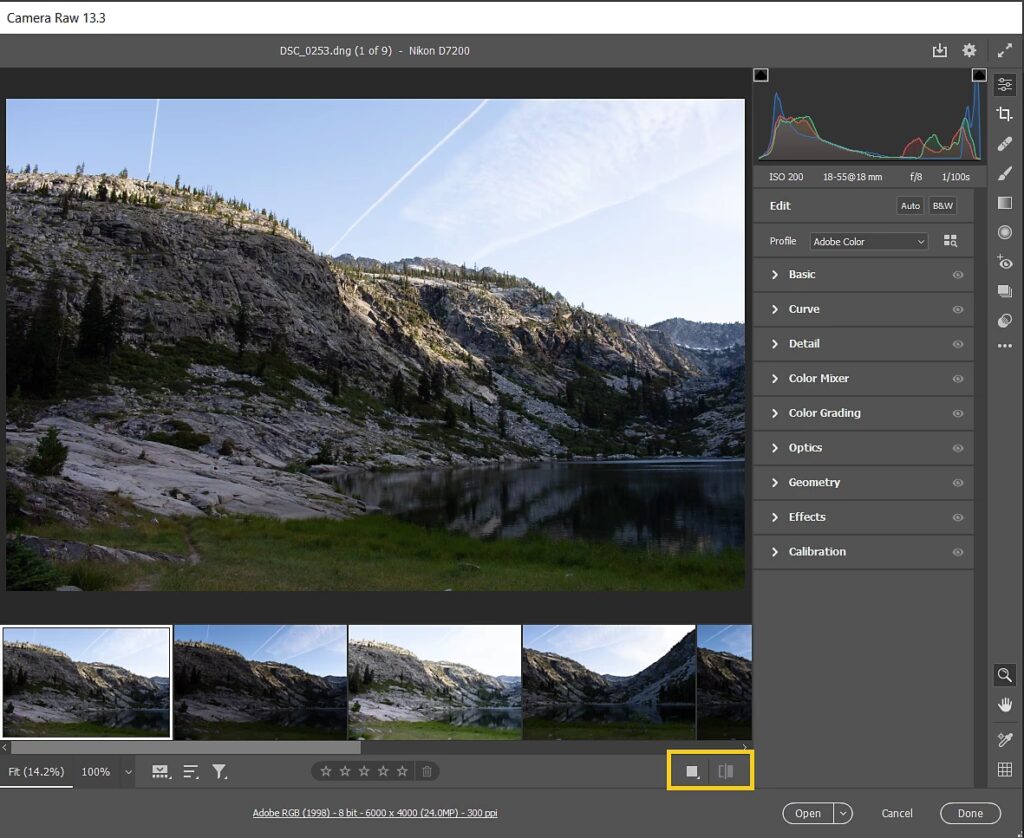Screen dimensions: 1024x838
Task: Open the Adobe RGB workflow options link
Action: tap(375, 813)
